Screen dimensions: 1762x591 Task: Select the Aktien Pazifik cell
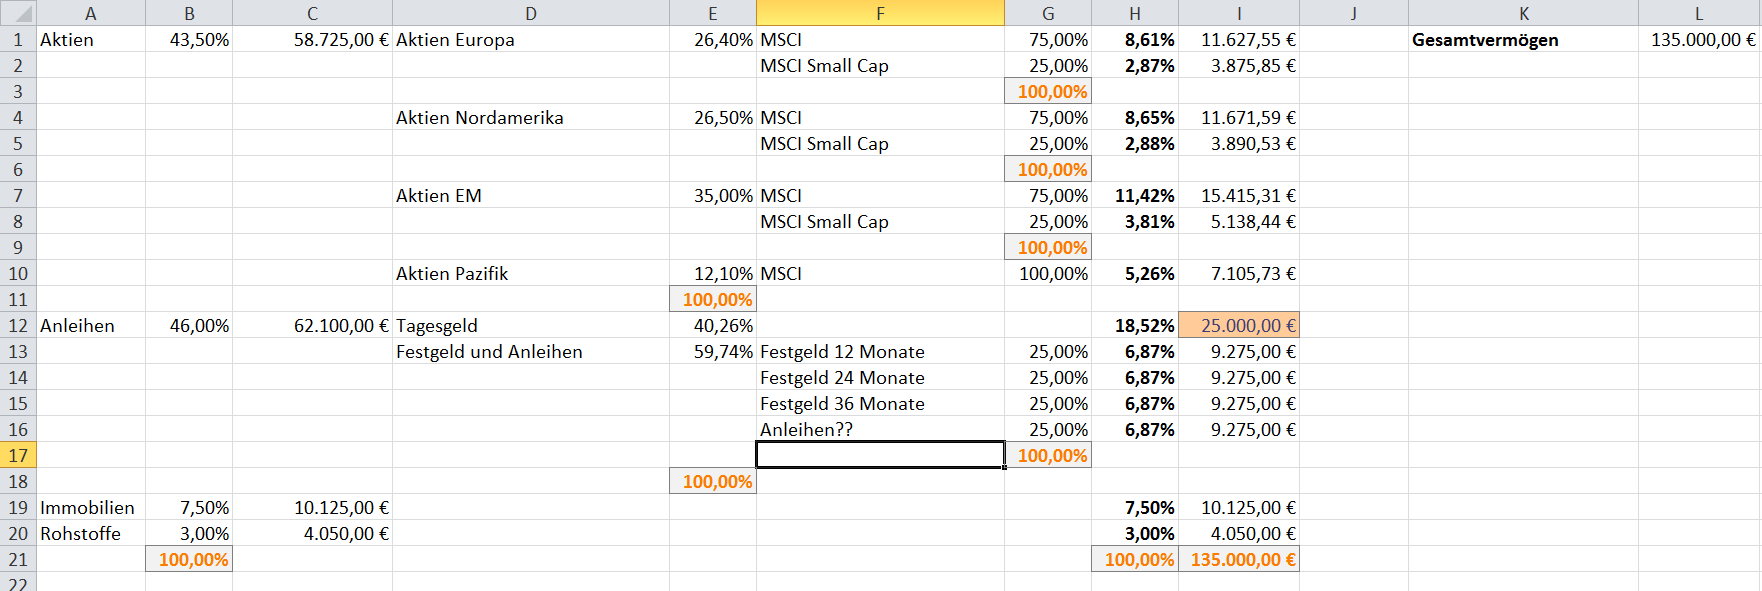[x=452, y=274]
